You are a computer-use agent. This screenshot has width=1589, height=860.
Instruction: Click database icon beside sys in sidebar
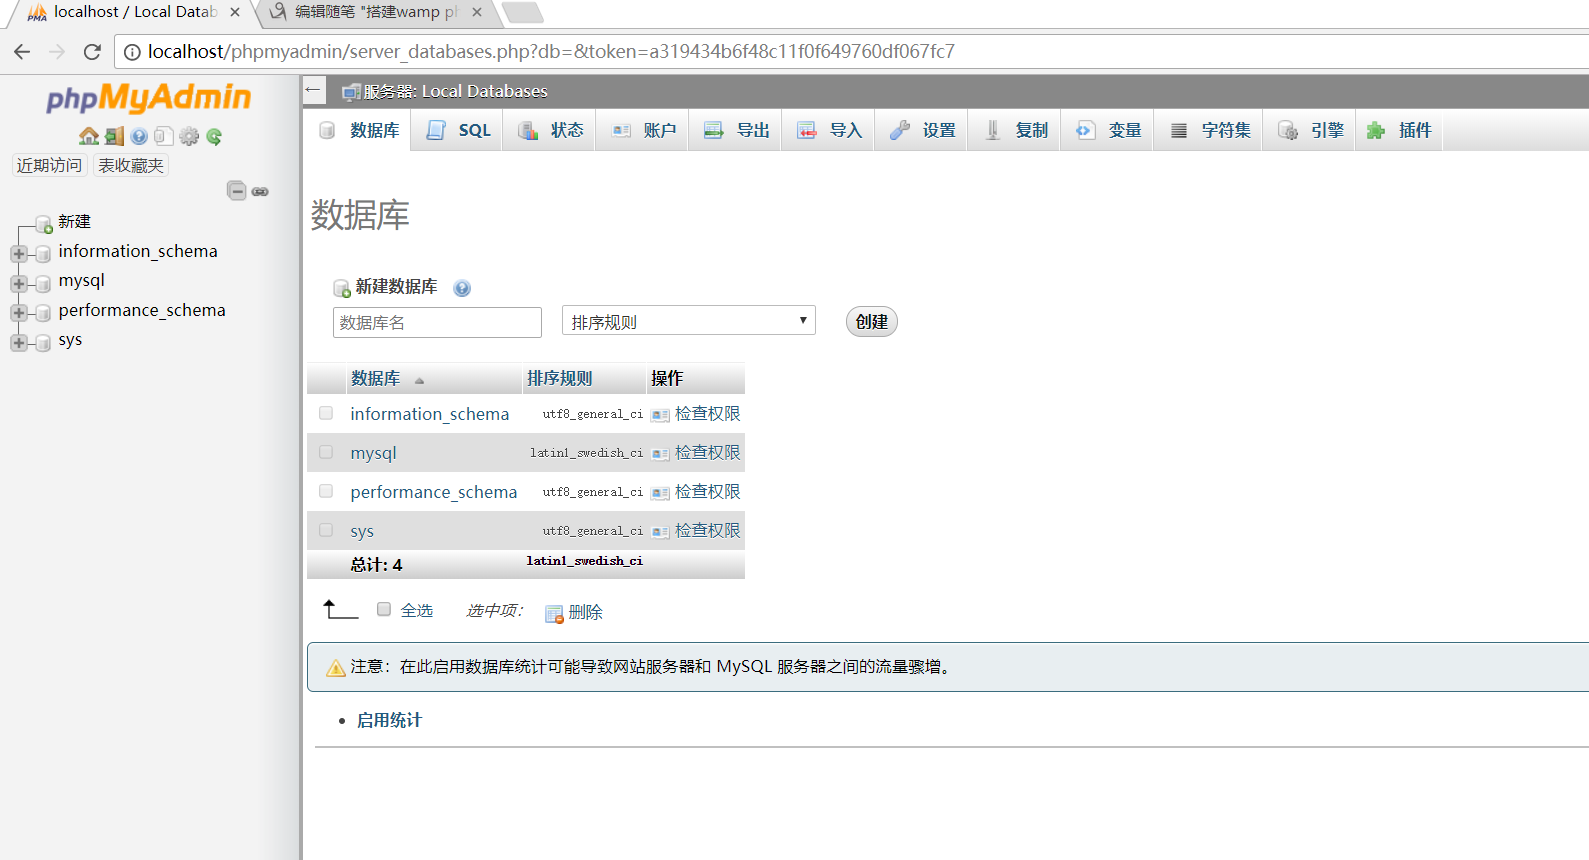[43, 343]
